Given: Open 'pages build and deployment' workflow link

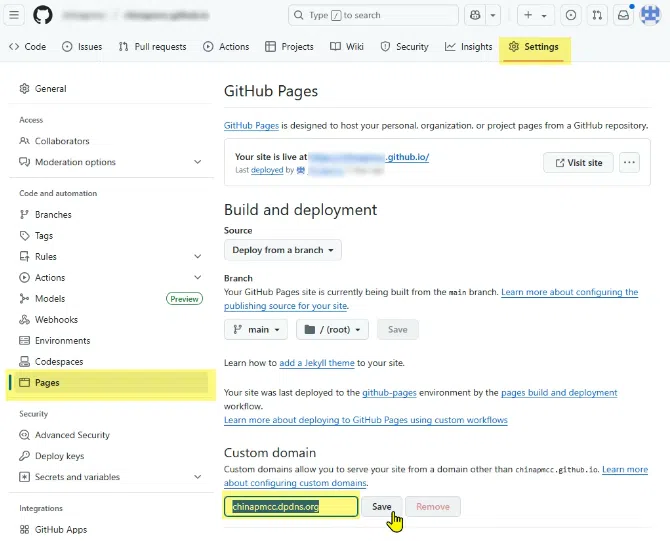Looking at the screenshot, I should click(559, 393).
